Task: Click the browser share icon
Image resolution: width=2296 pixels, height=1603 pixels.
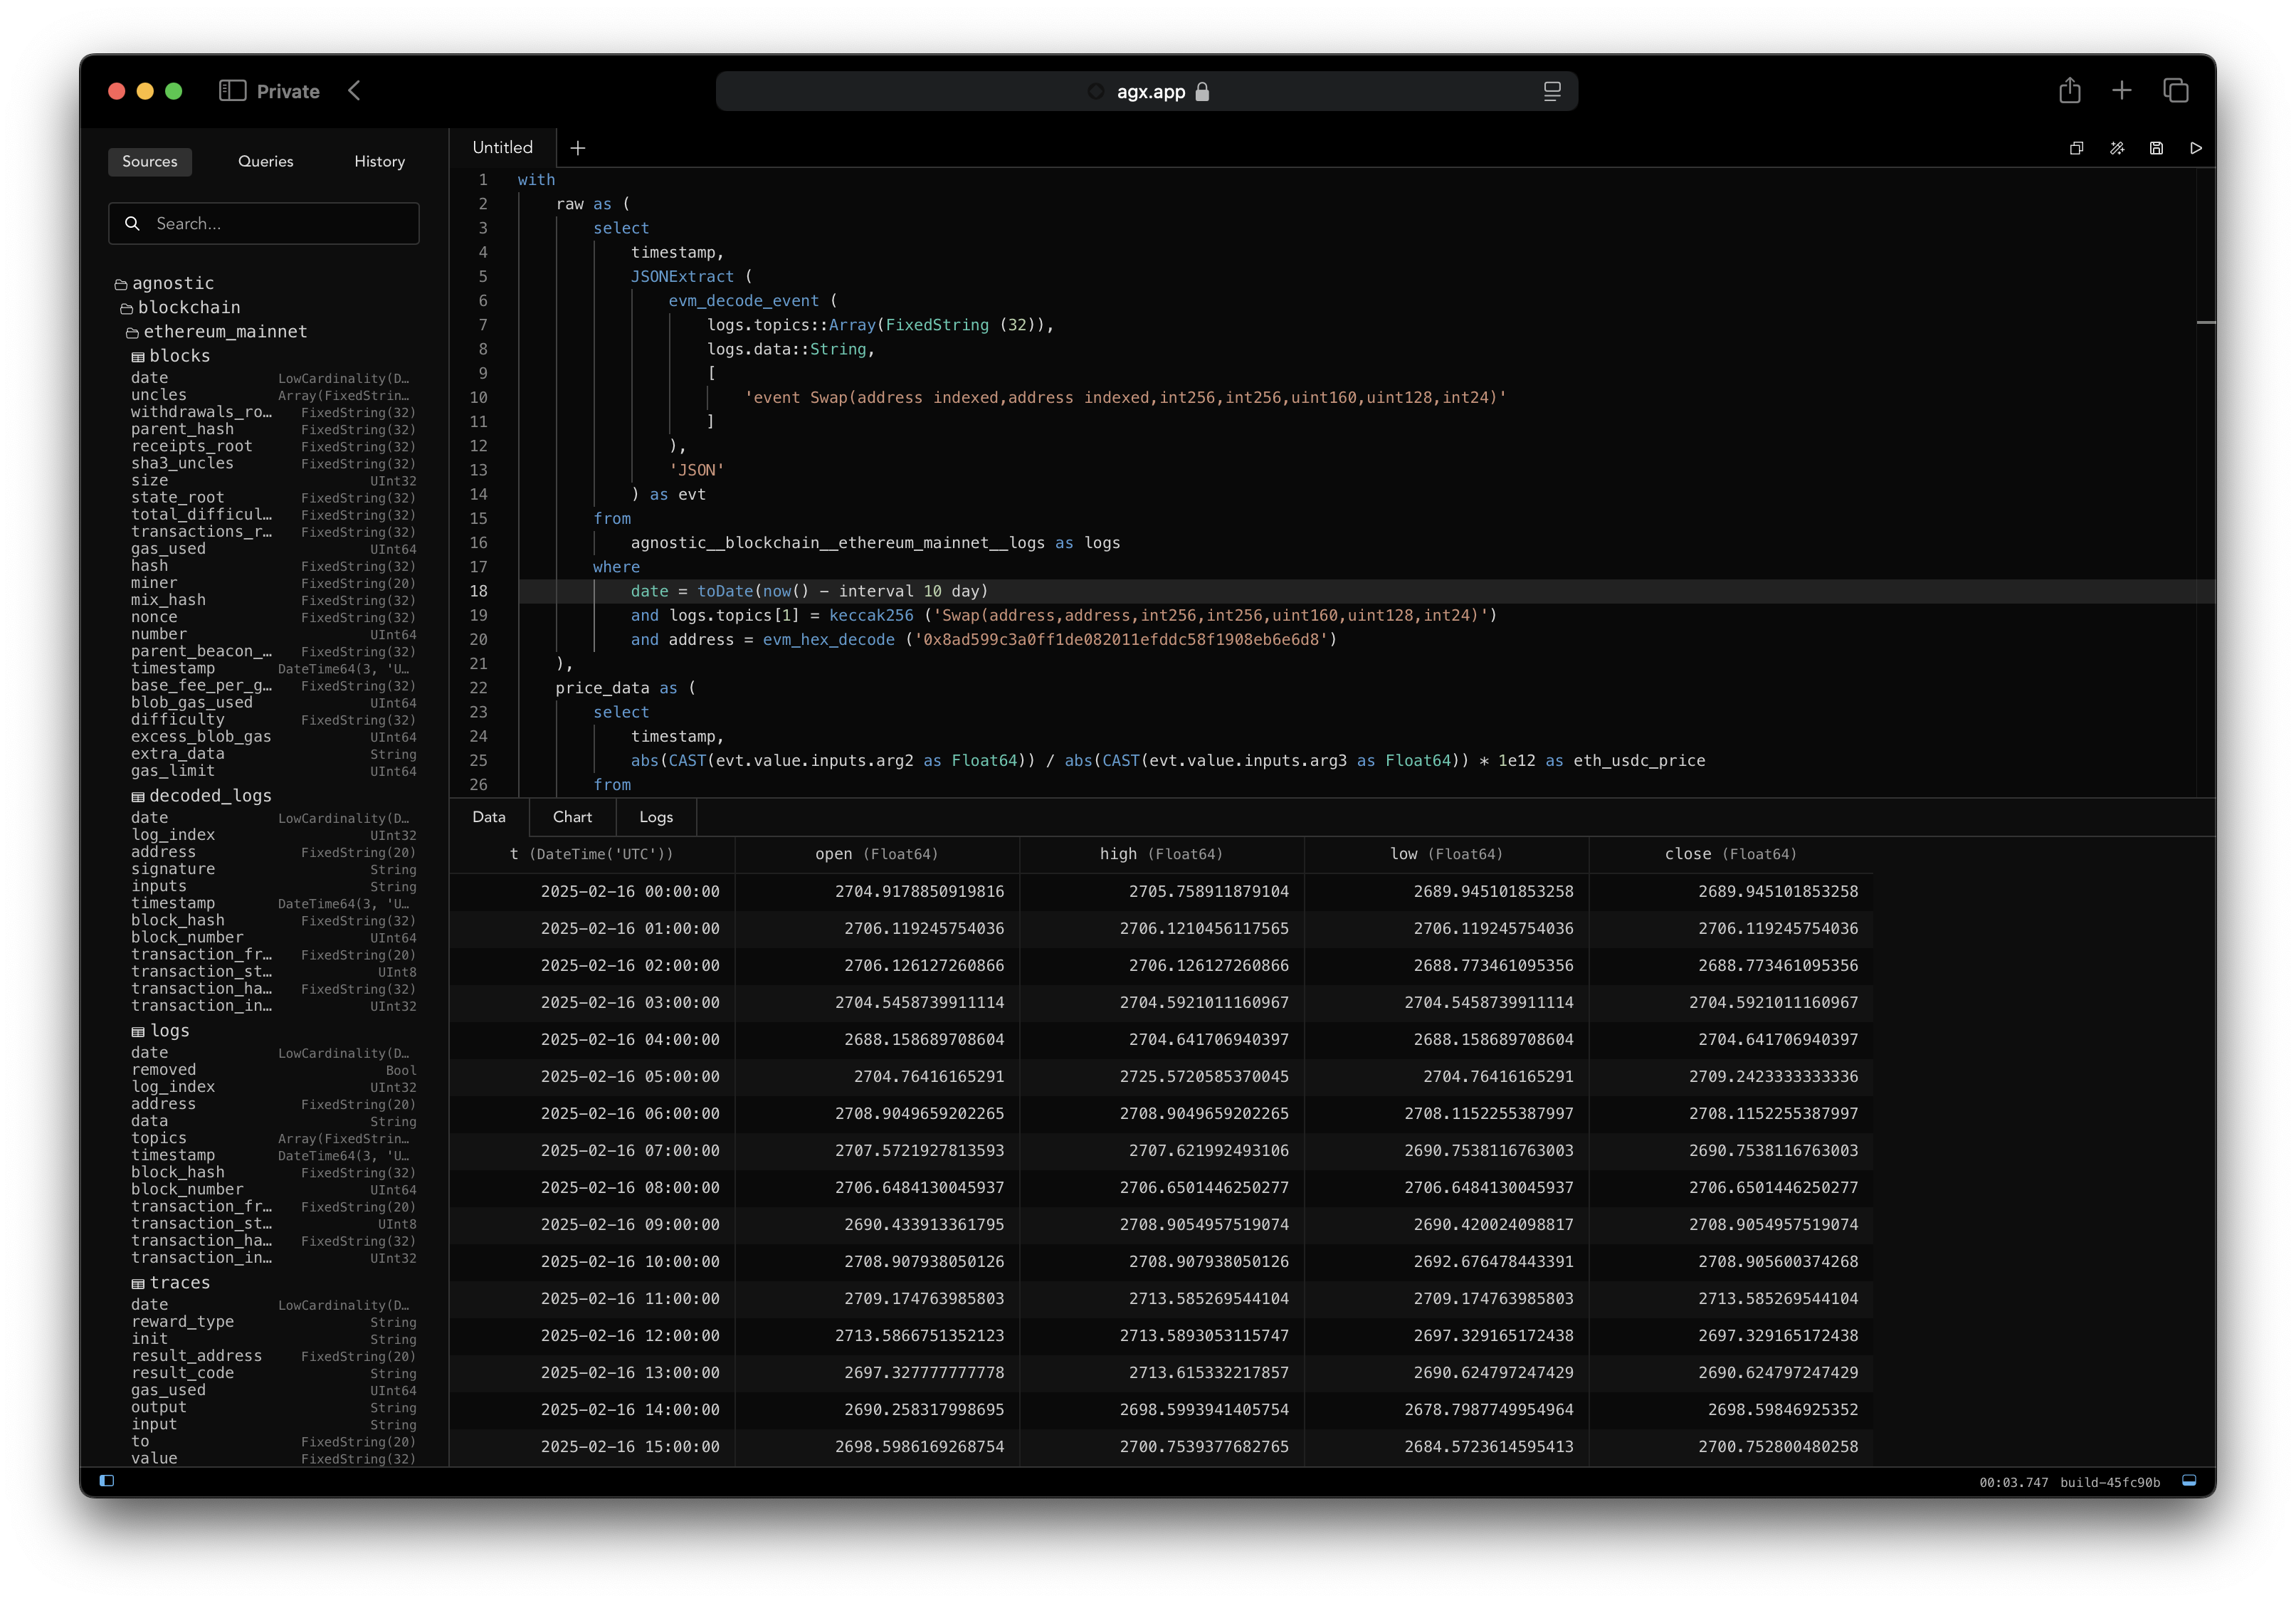Action: (2069, 91)
